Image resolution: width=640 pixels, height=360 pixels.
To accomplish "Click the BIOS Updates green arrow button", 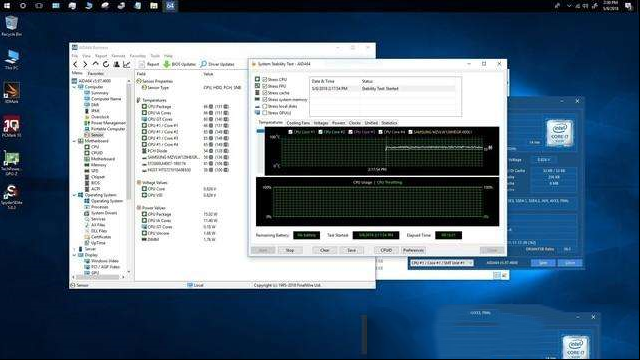I will point(180,64).
